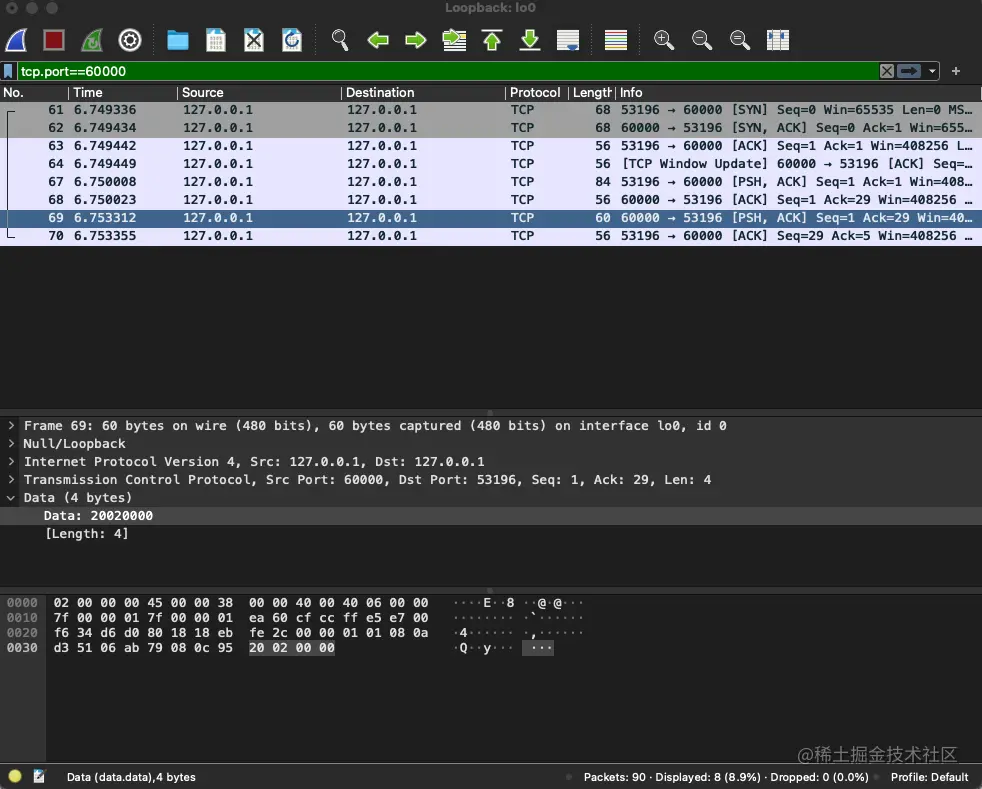
Task: Add a display filter button with plus
Action: [x=956, y=71]
